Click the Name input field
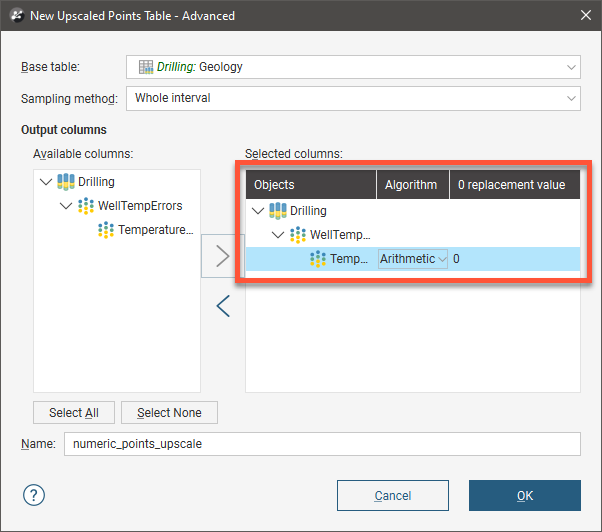Screen dimensions: 602x532 322,444
